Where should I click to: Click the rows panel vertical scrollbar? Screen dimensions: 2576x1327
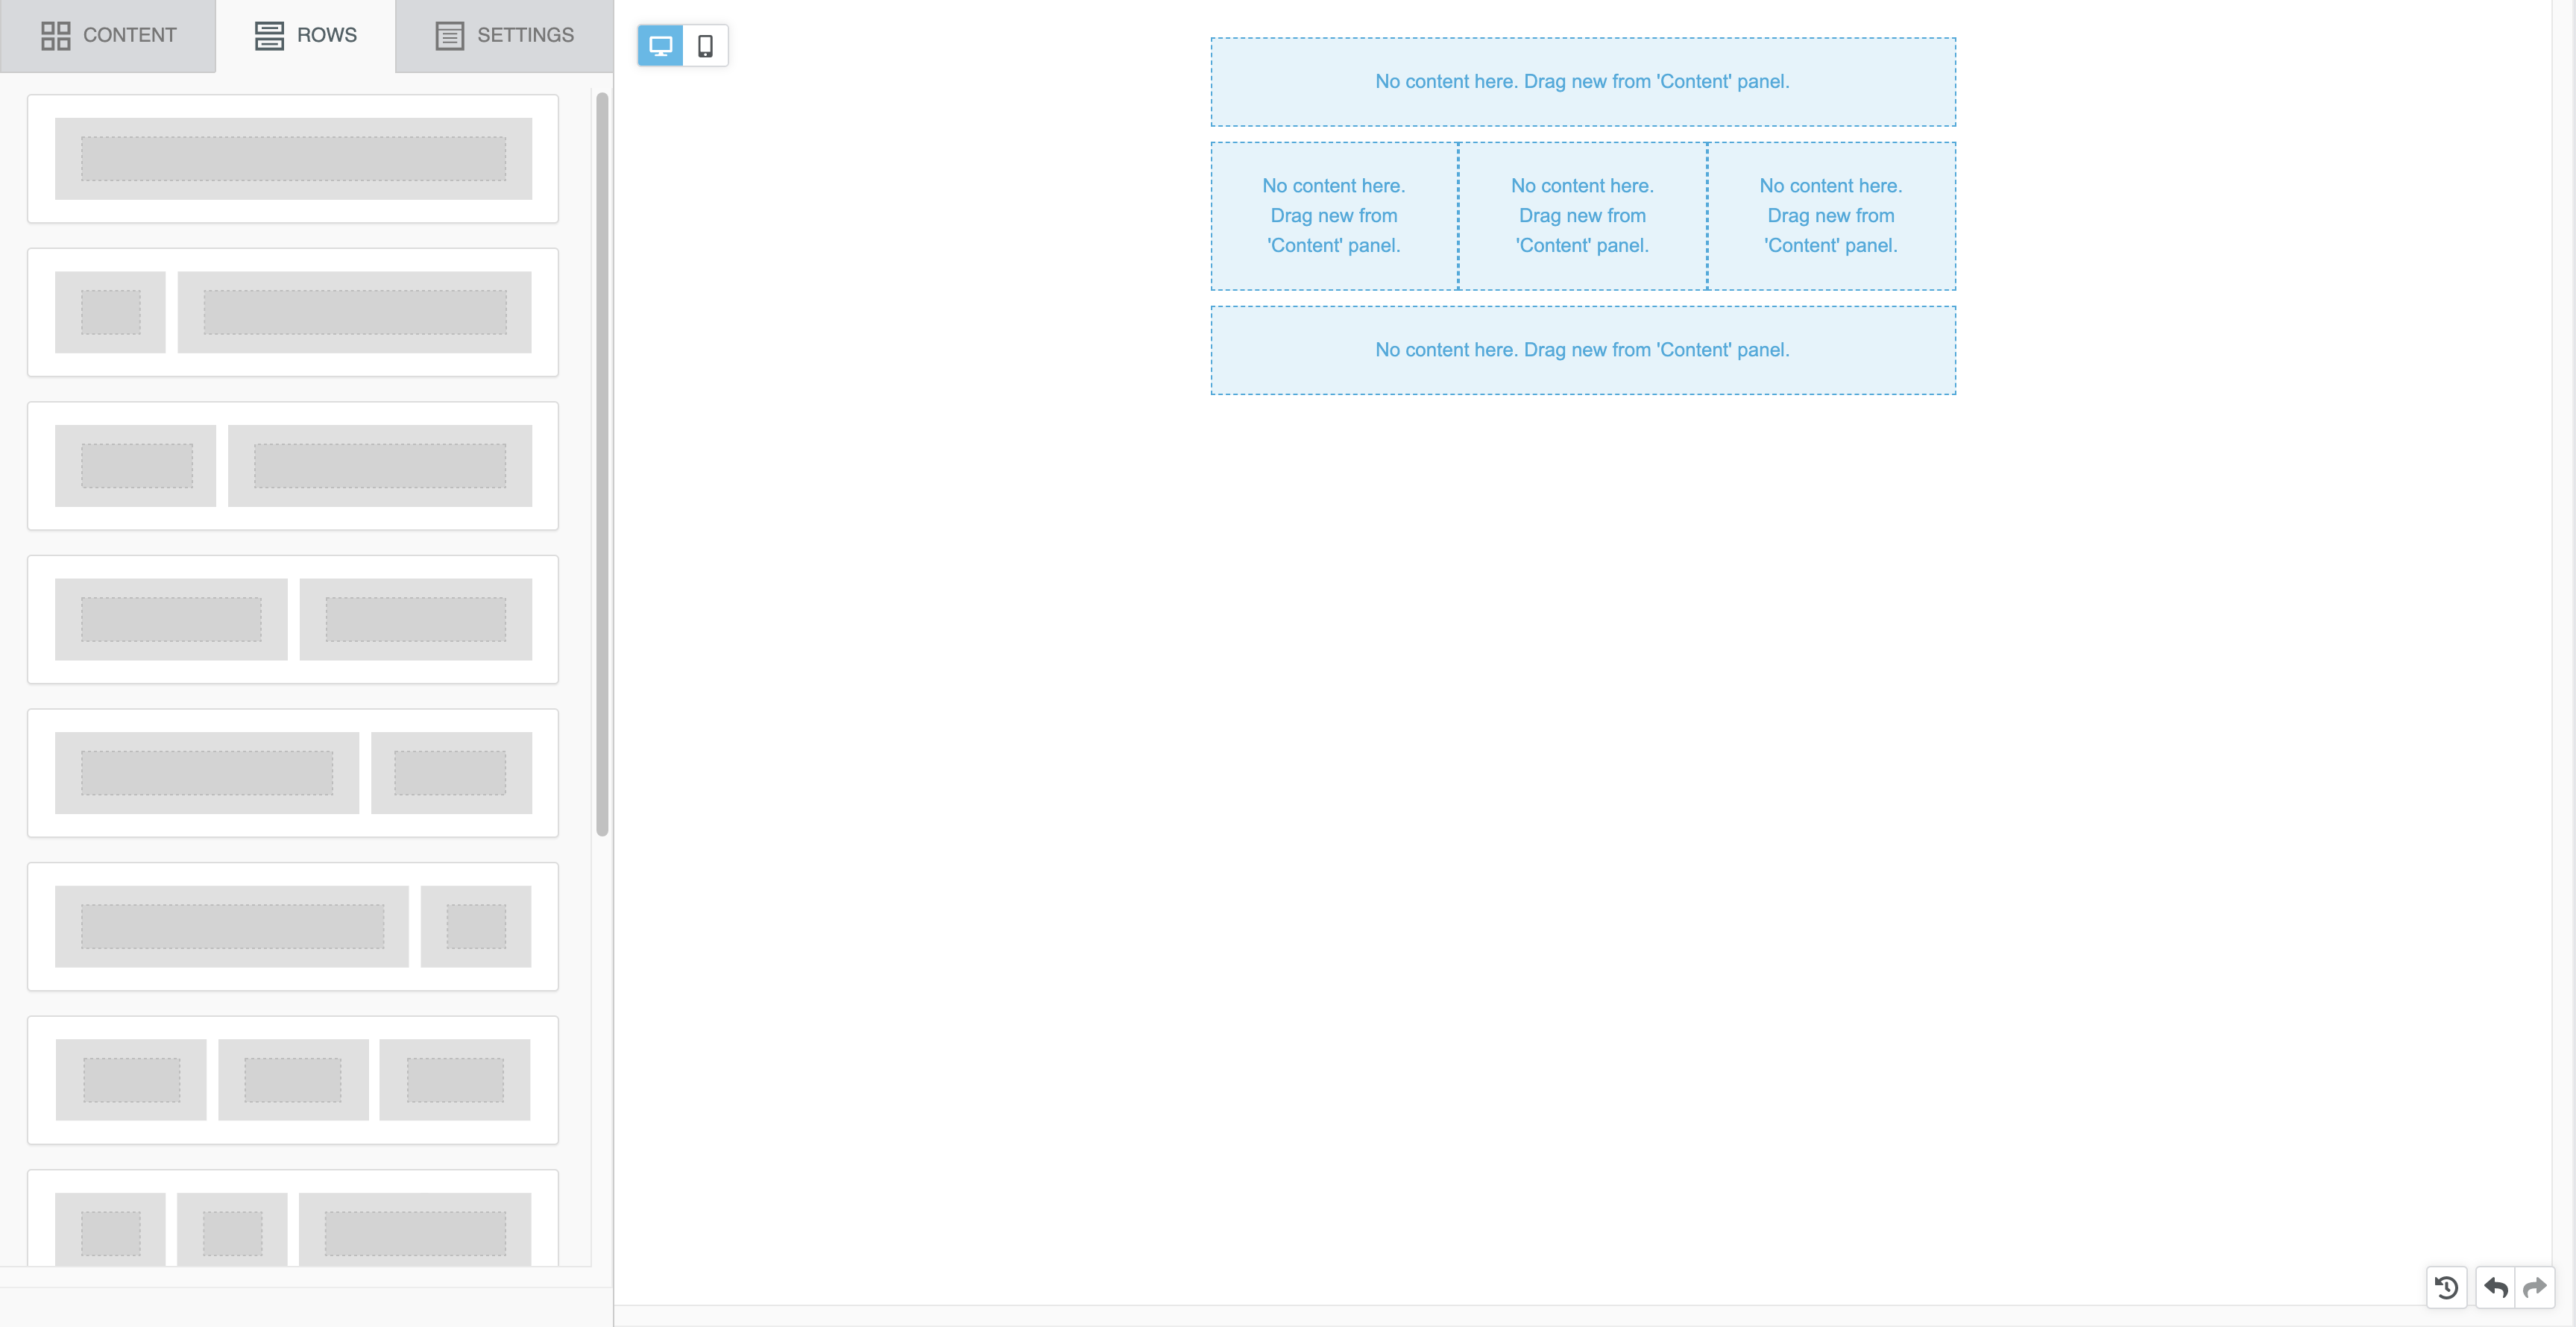602,464
